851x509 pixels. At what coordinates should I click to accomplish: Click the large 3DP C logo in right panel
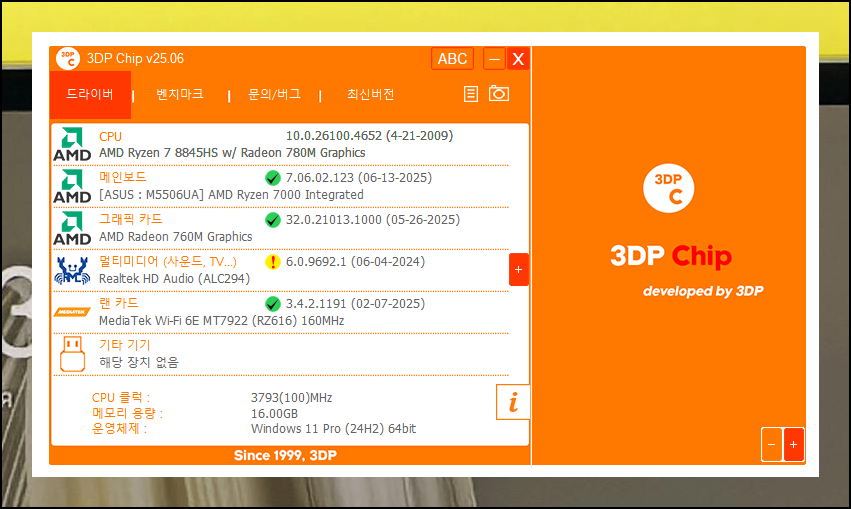[x=669, y=188]
